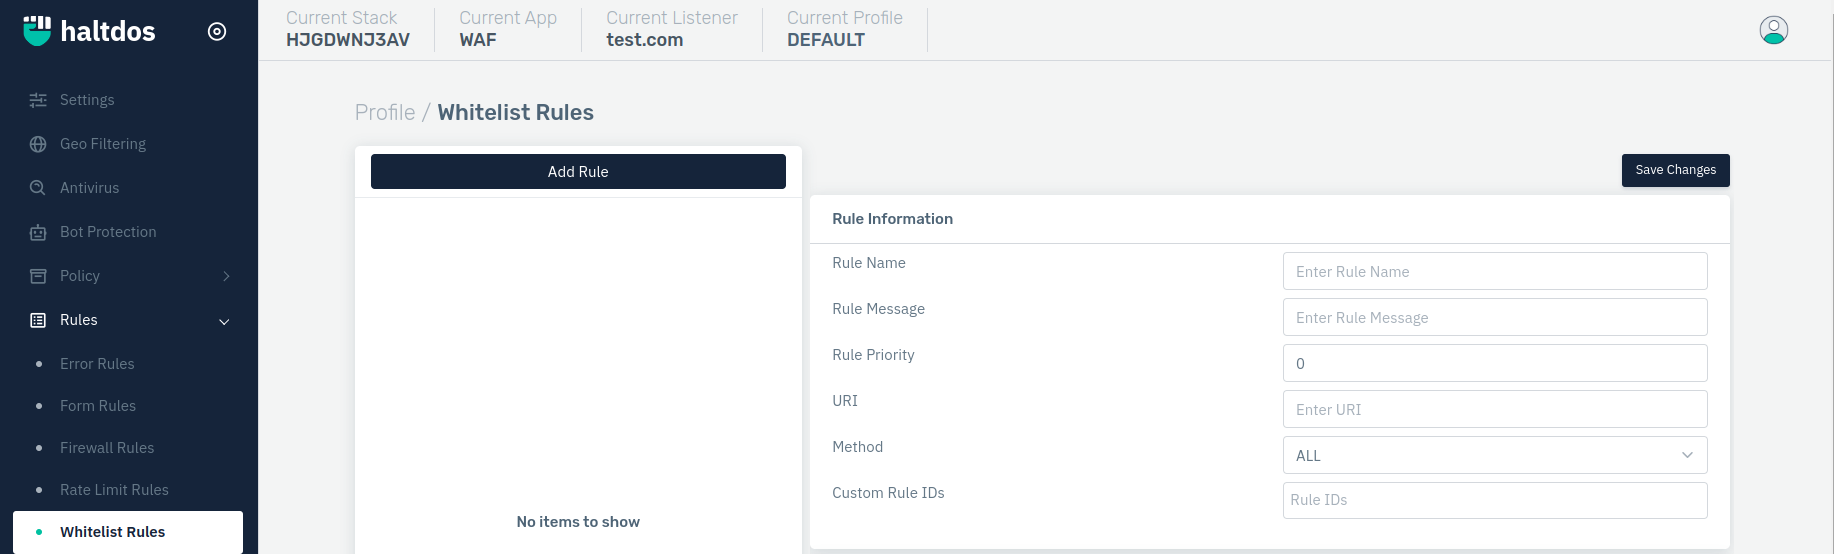Click the Rule Message label
1834x554 pixels.
(878, 309)
